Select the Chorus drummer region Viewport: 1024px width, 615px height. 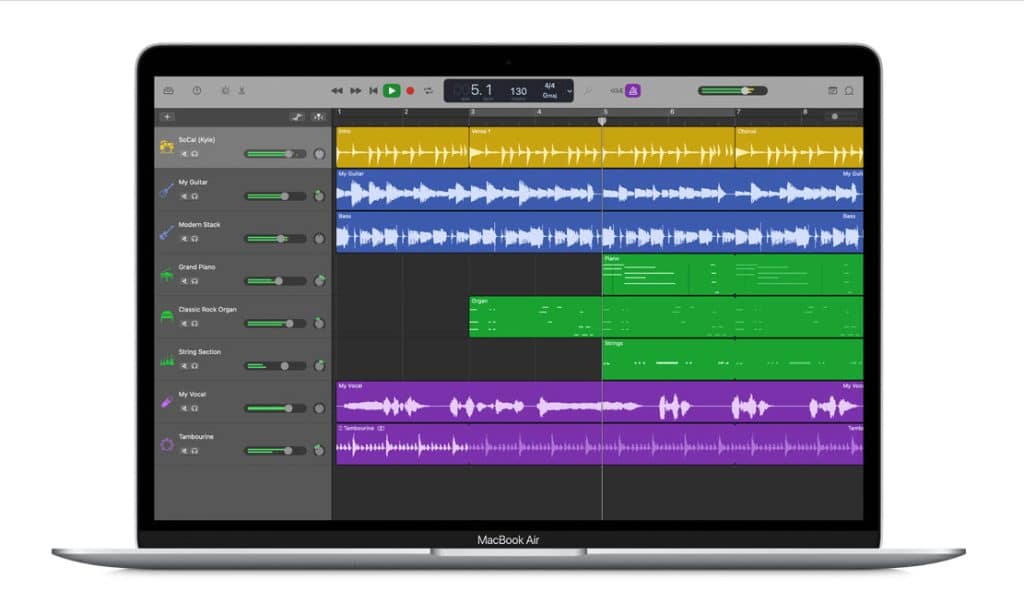[x=799, y=148]
